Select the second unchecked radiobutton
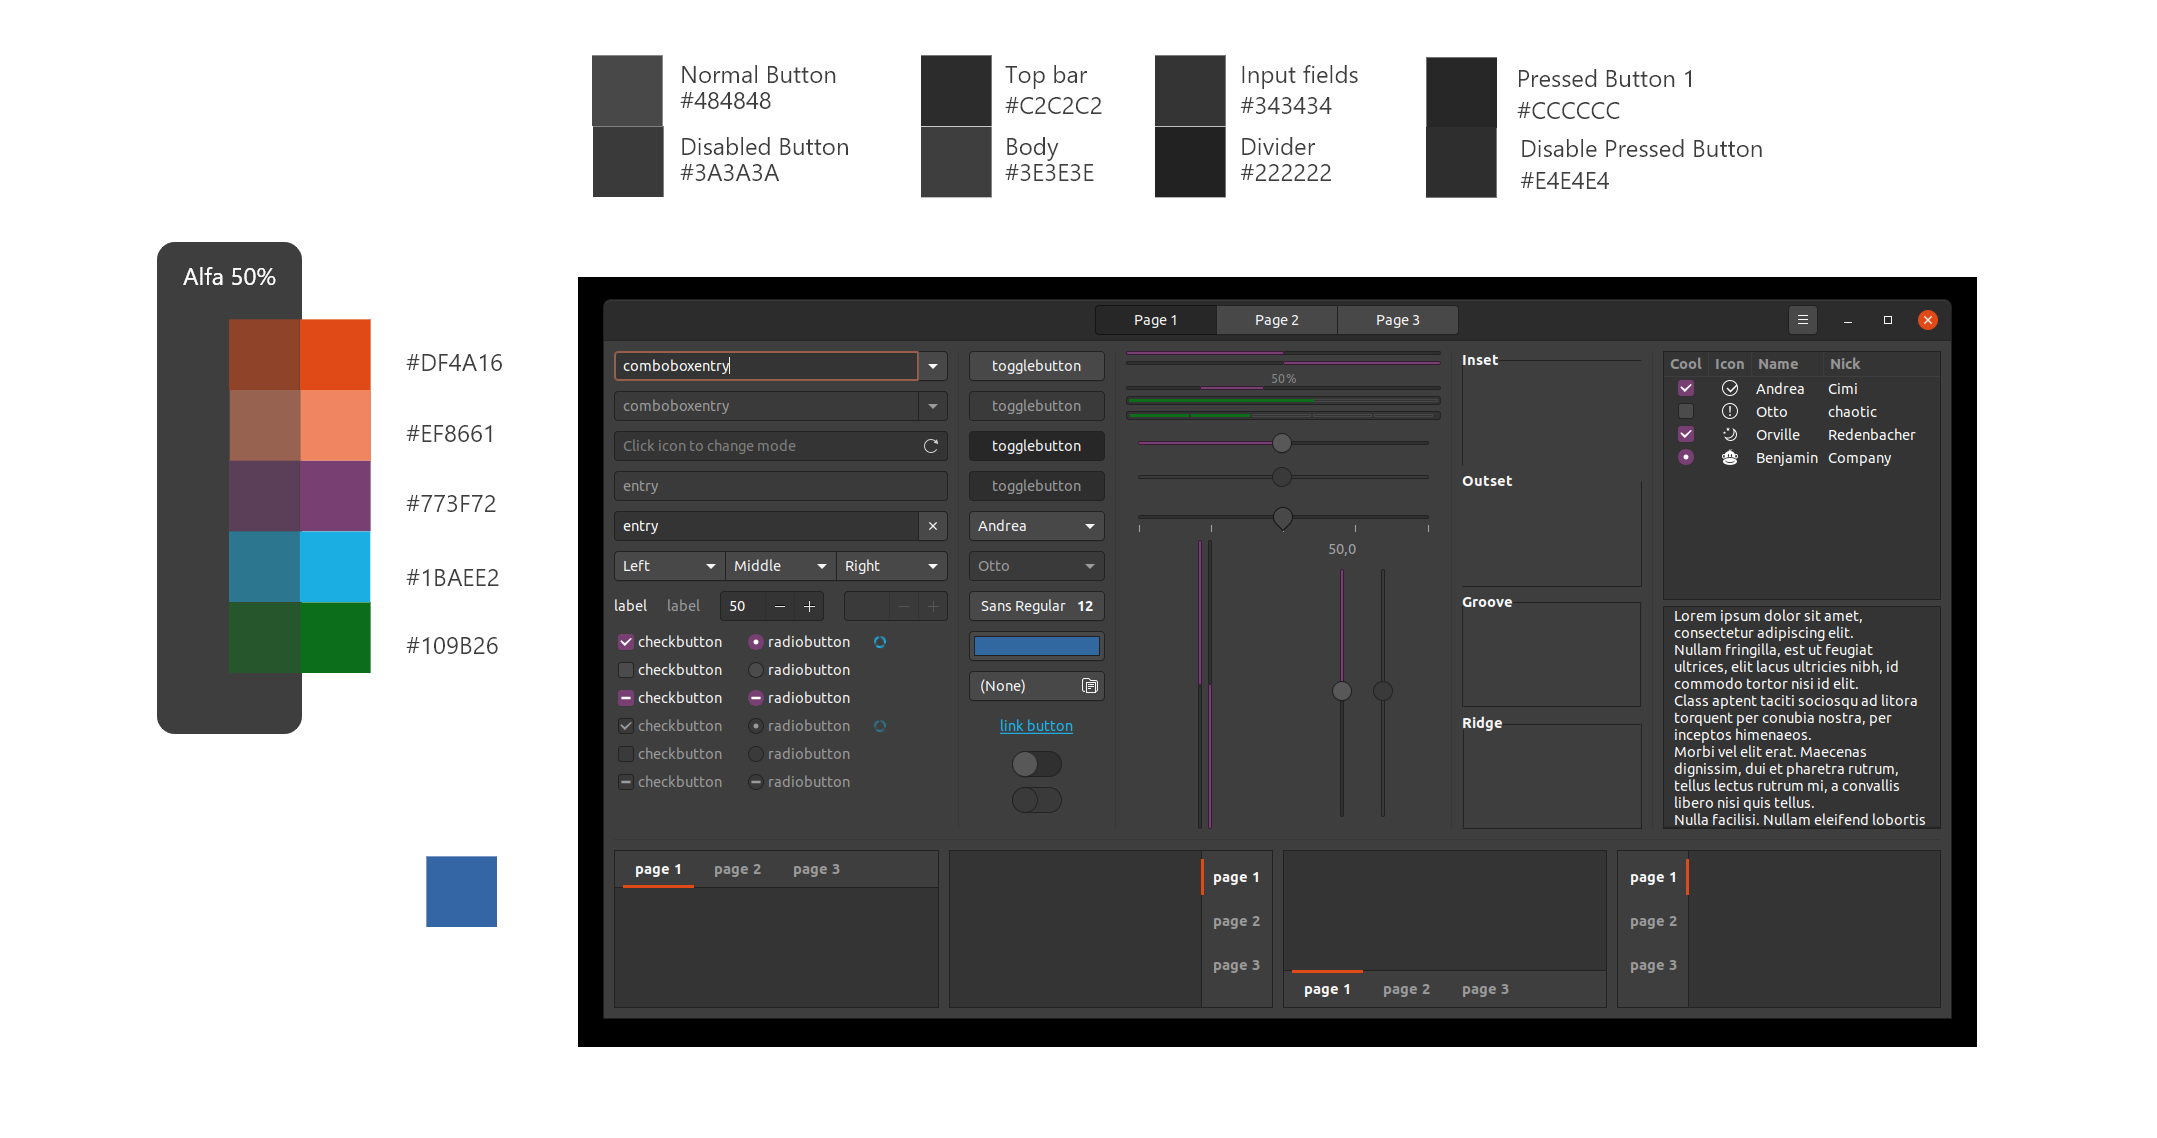 [x=755, y=753]
